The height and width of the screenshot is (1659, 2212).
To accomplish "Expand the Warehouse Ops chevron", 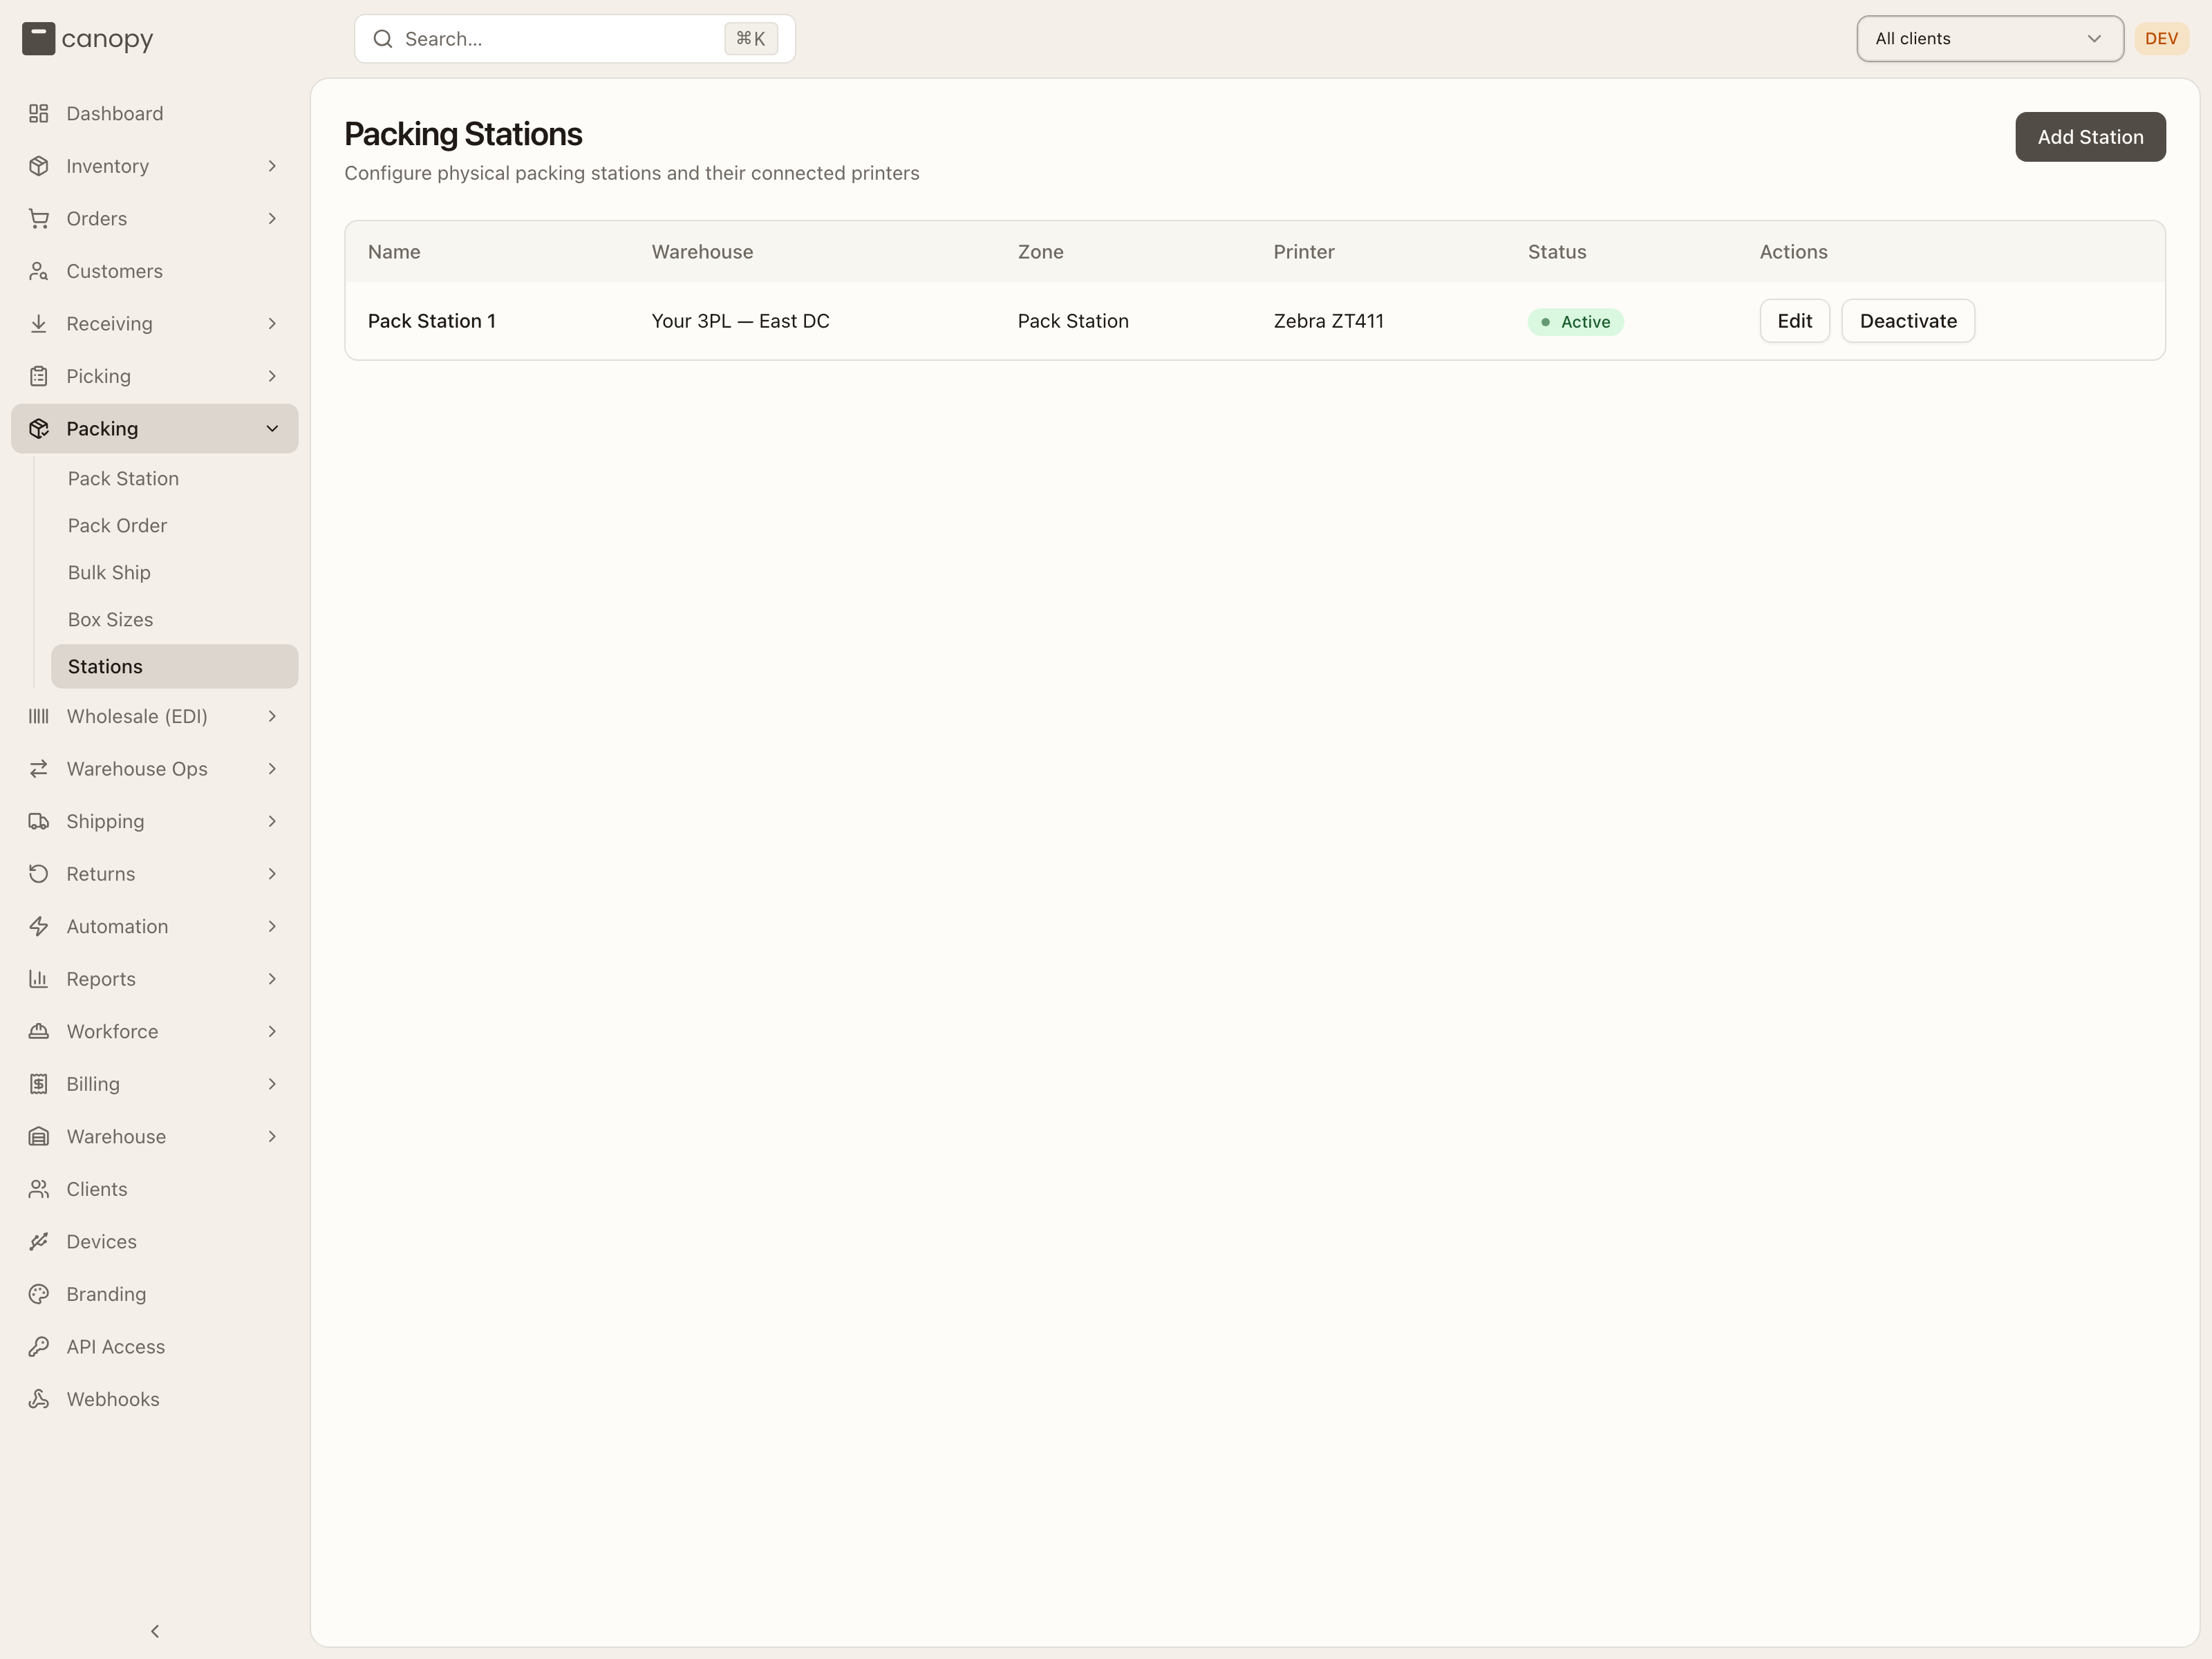I will pos(272,769).
